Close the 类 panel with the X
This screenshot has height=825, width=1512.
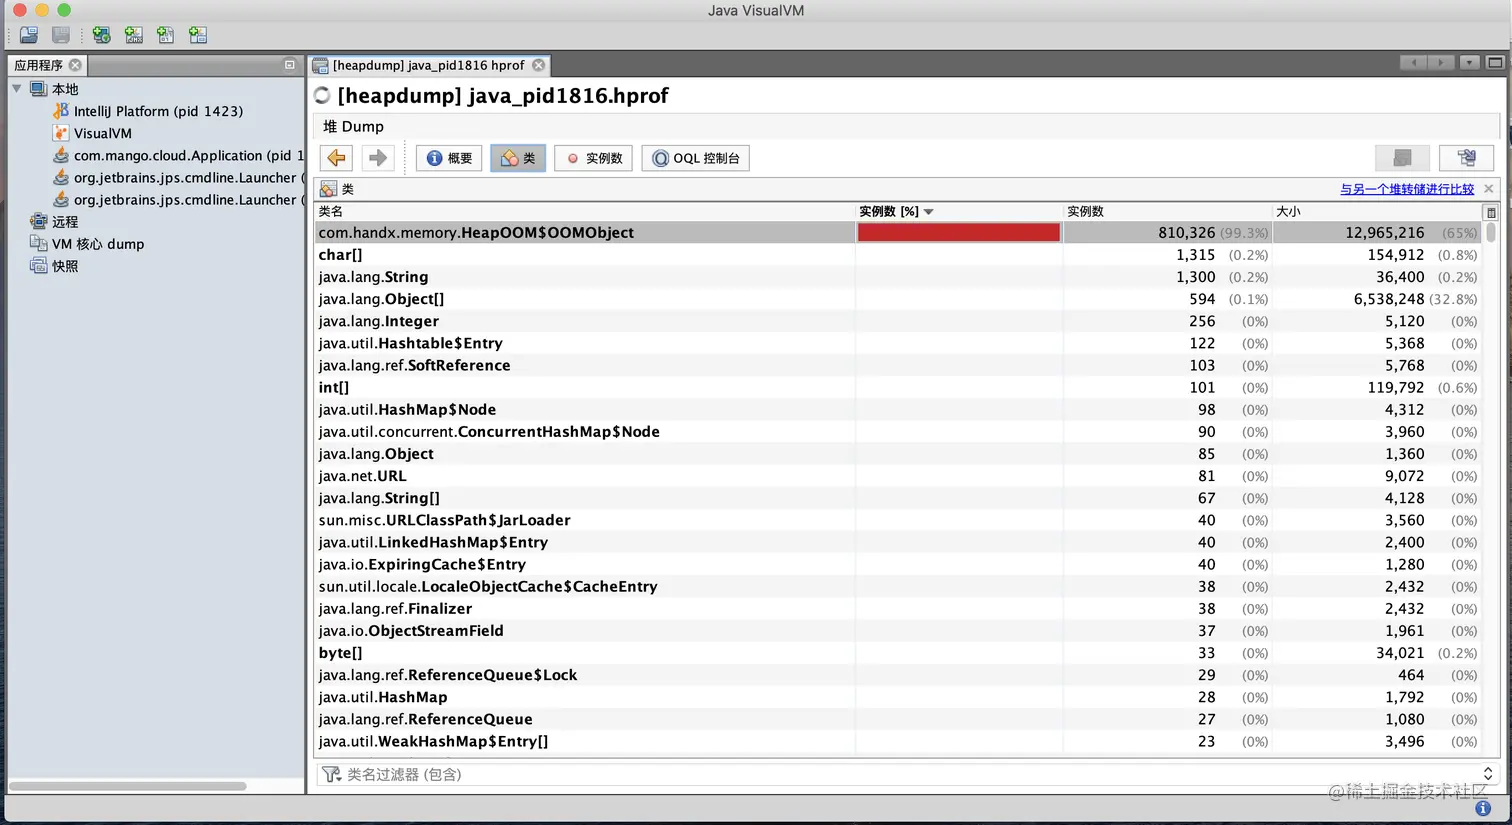click(1489, 189)
